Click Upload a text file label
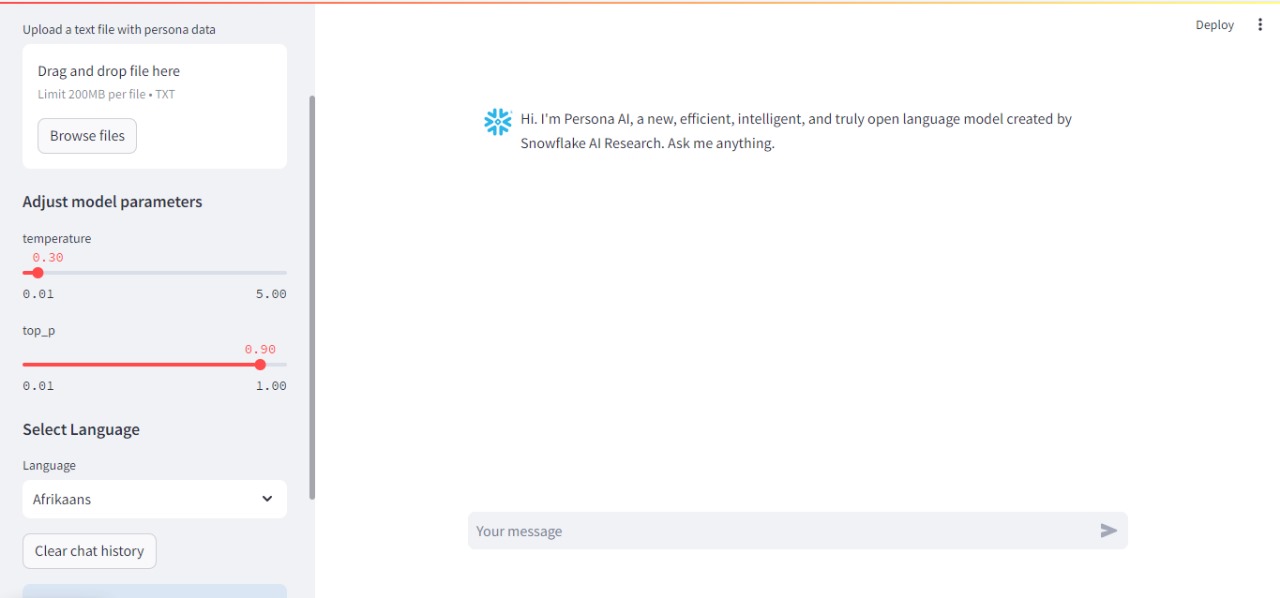This screenshot has height=598, width=1280. pos(119,30)
